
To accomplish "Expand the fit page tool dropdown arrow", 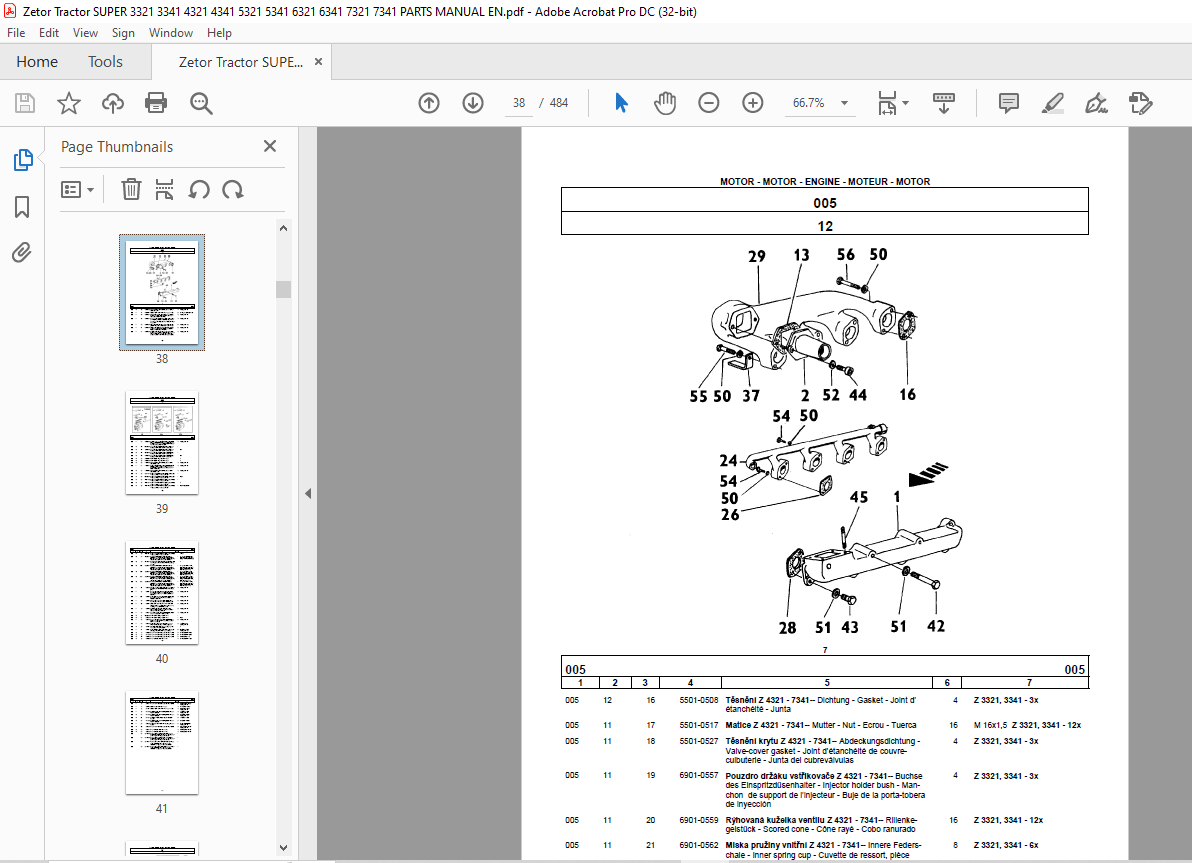I will click(x=905, y=103).
